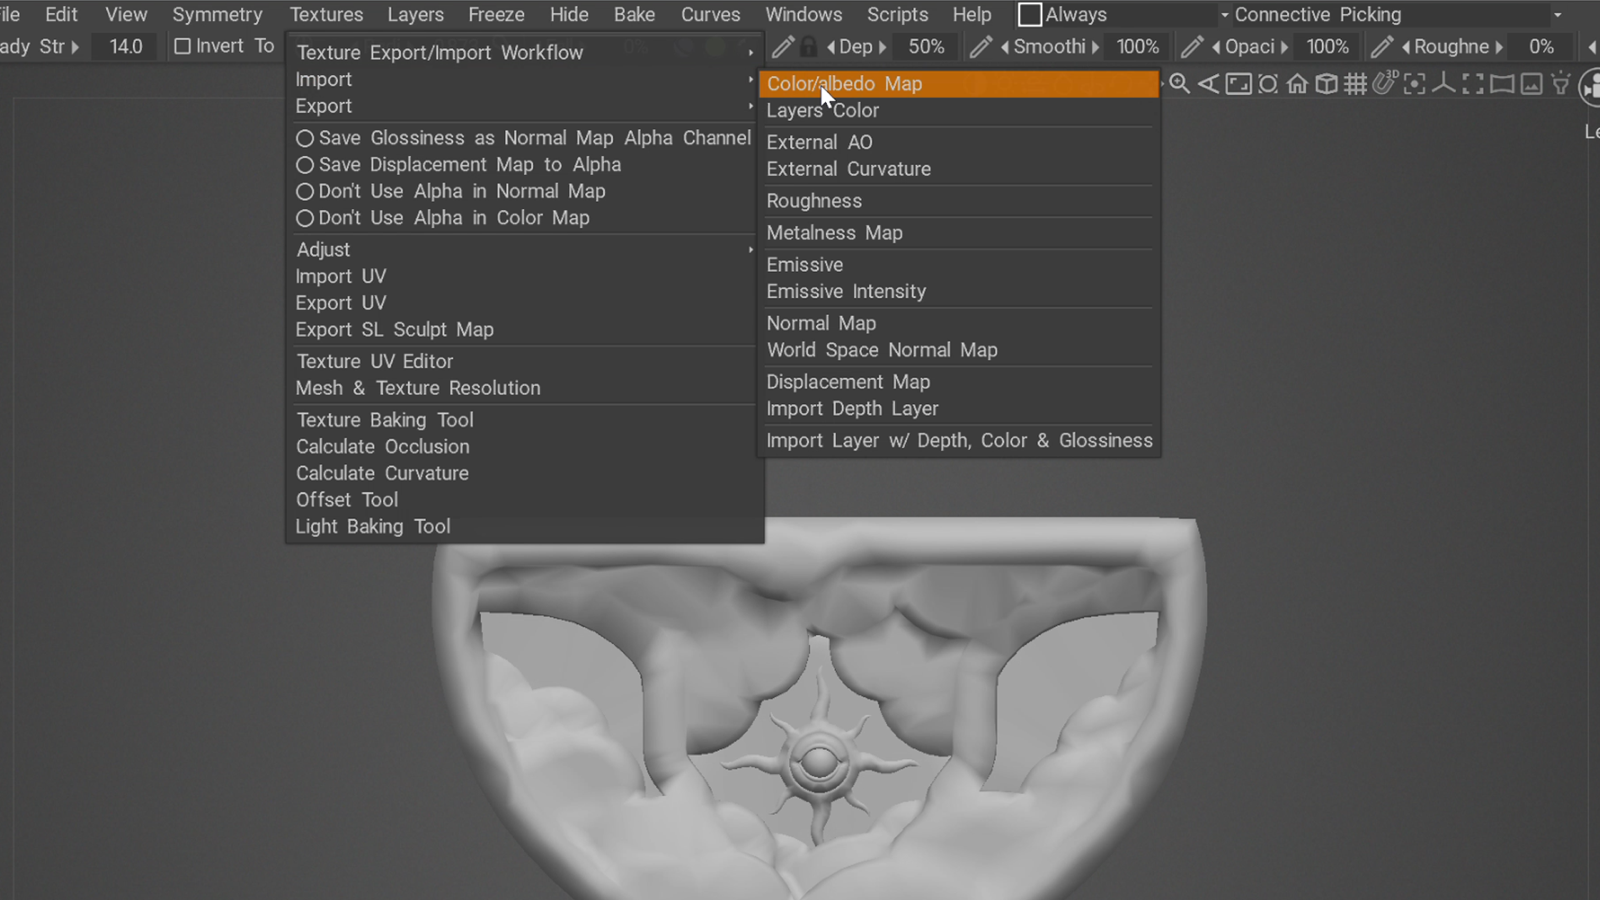The image size is (1600, 900).
Task: Toggle the 3D magnet snapping icon
Action: (x=1384, y=83)
